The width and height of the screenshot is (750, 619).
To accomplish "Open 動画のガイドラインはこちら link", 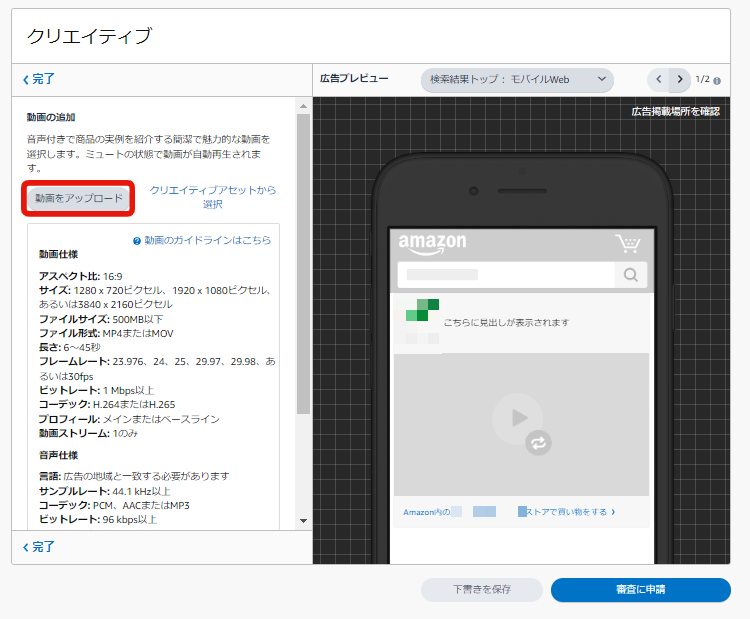I will click(208, 241).
